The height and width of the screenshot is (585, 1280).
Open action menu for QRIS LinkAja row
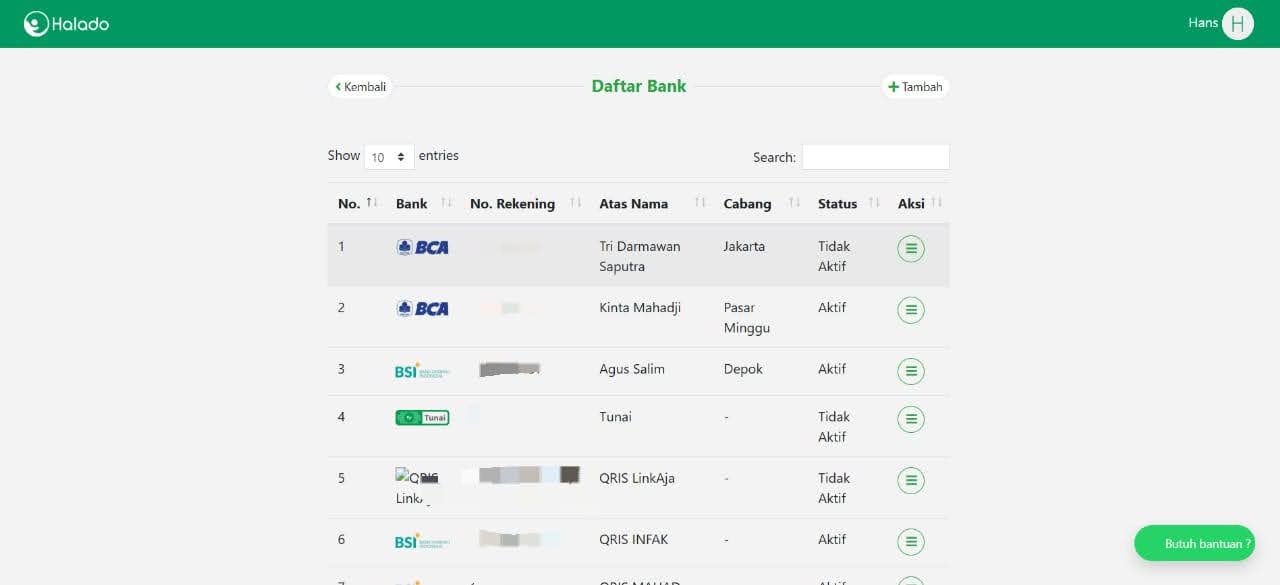tap(910, 481)
